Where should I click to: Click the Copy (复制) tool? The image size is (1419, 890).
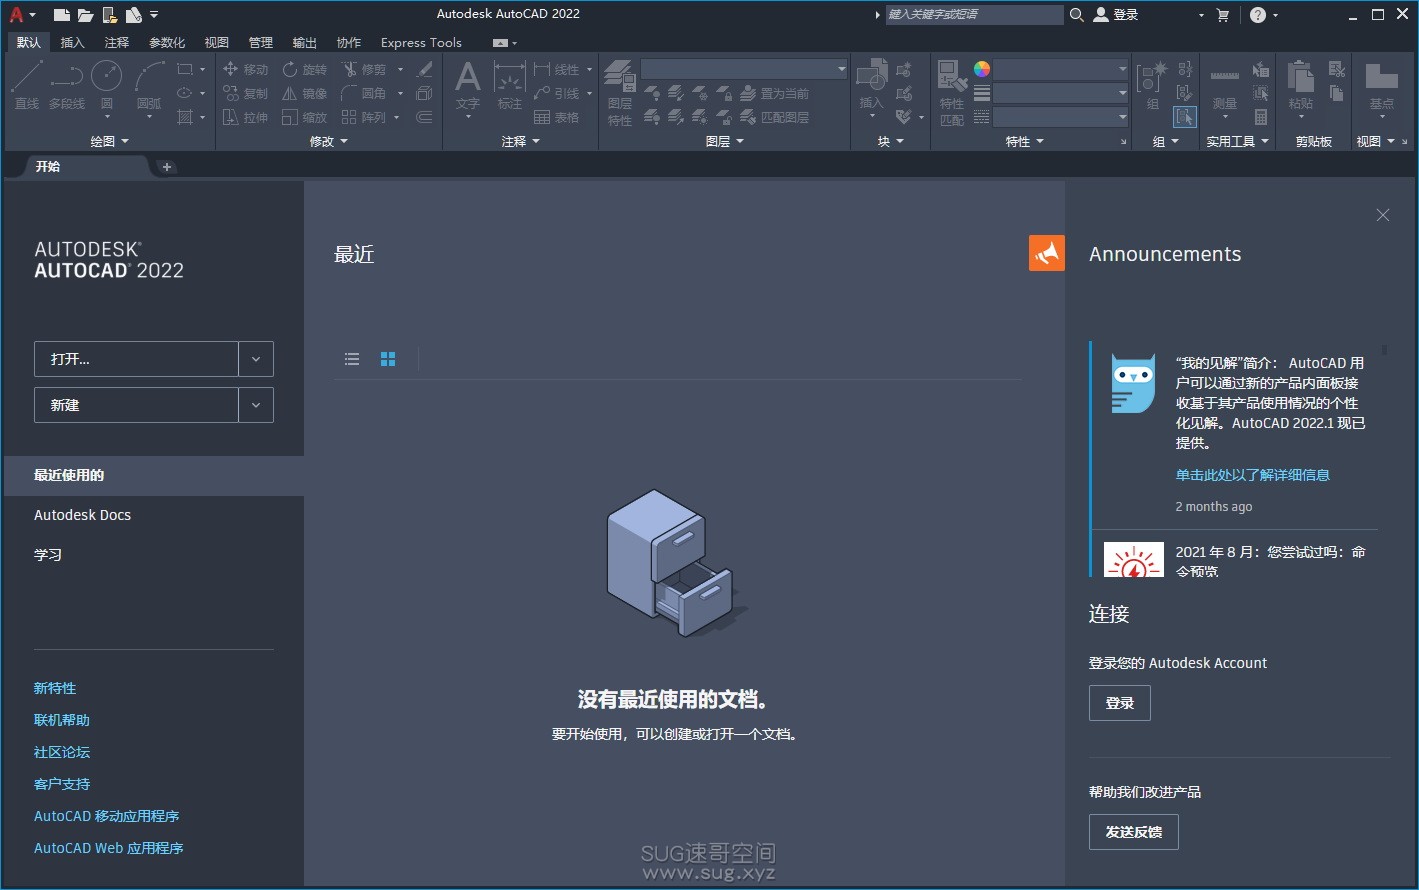pos(246,93)
